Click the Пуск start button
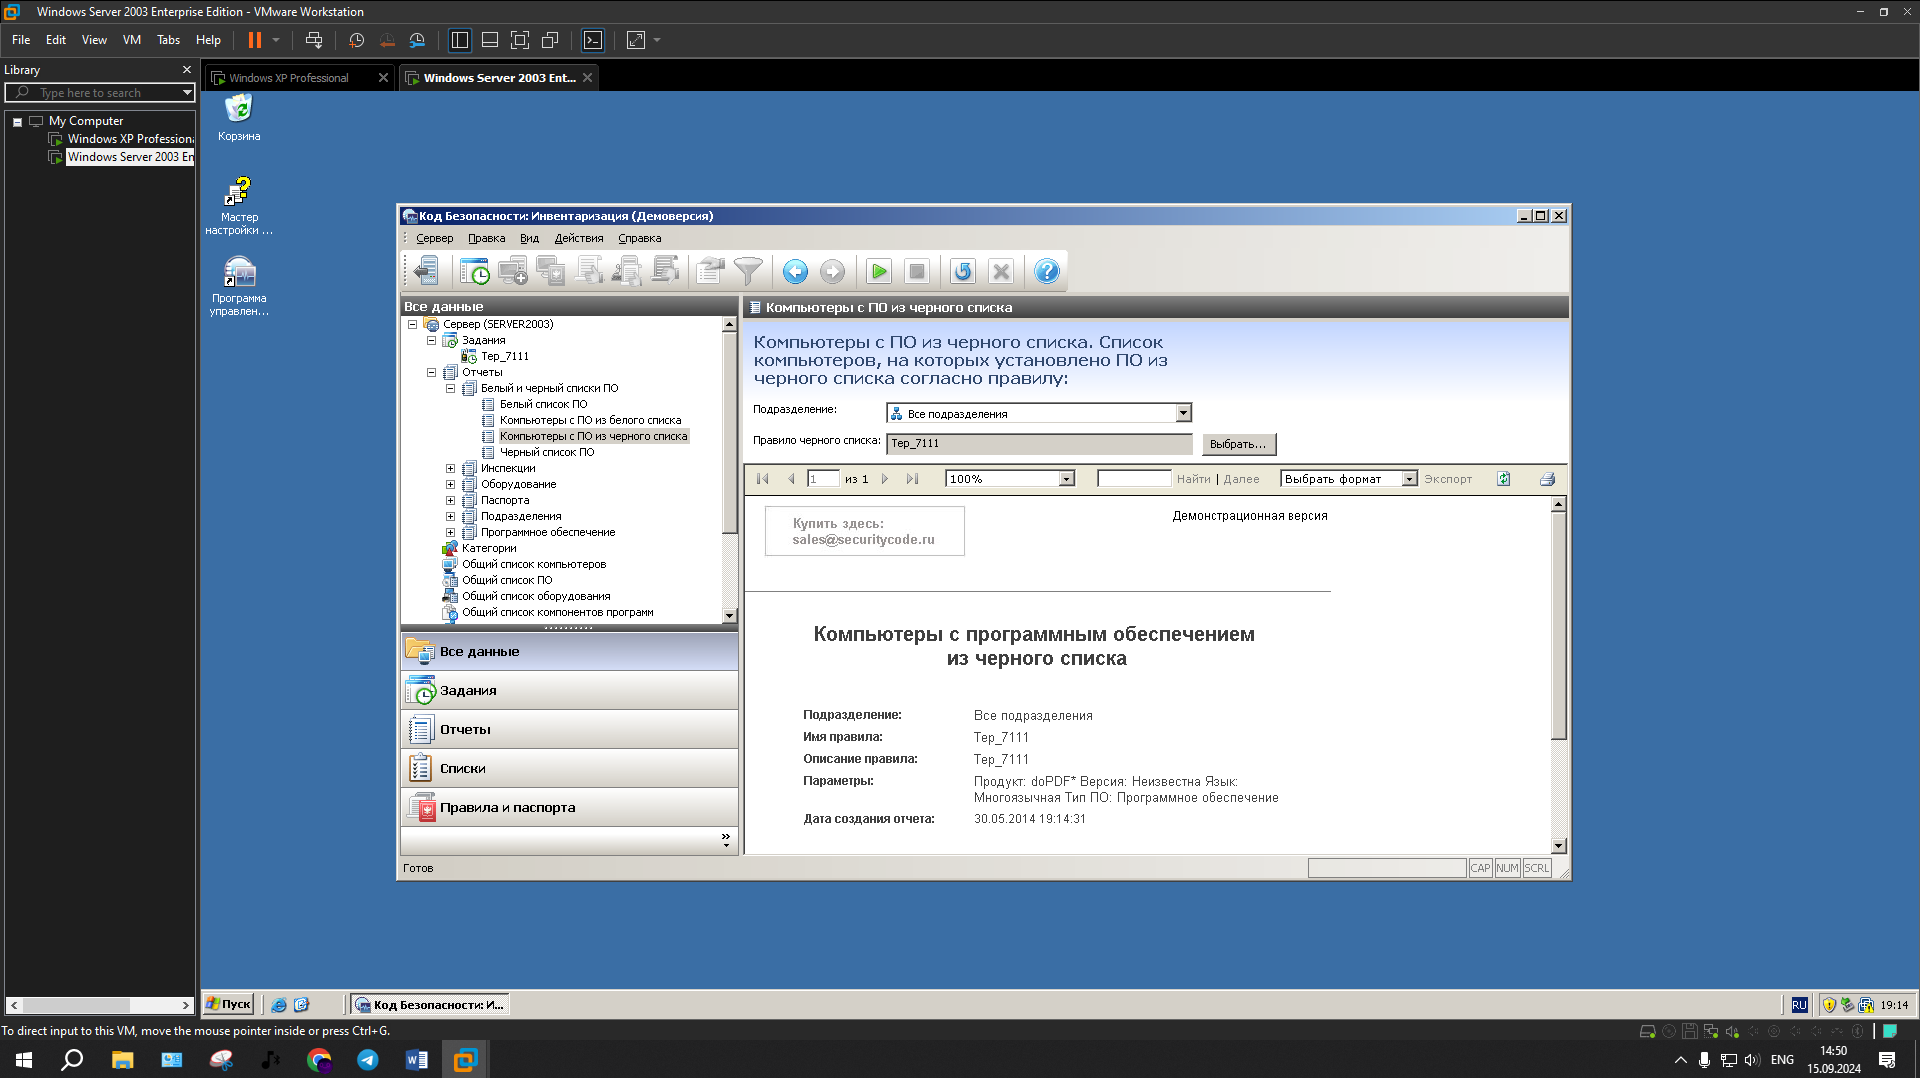The width and height of the screenshot is (1920, 1078). click(x=228, y=1004)
